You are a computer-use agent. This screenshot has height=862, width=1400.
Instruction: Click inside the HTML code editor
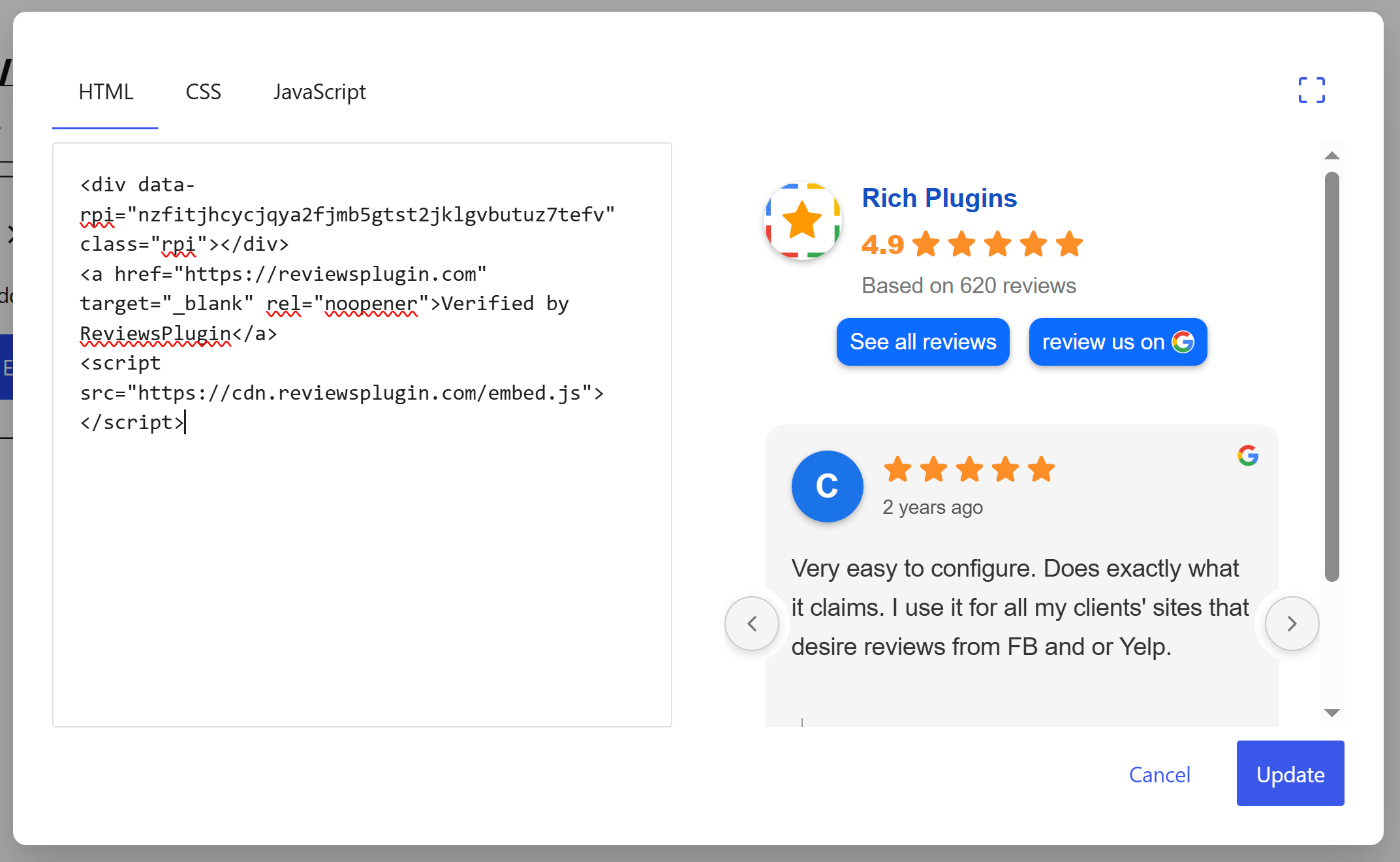point(362,435)
